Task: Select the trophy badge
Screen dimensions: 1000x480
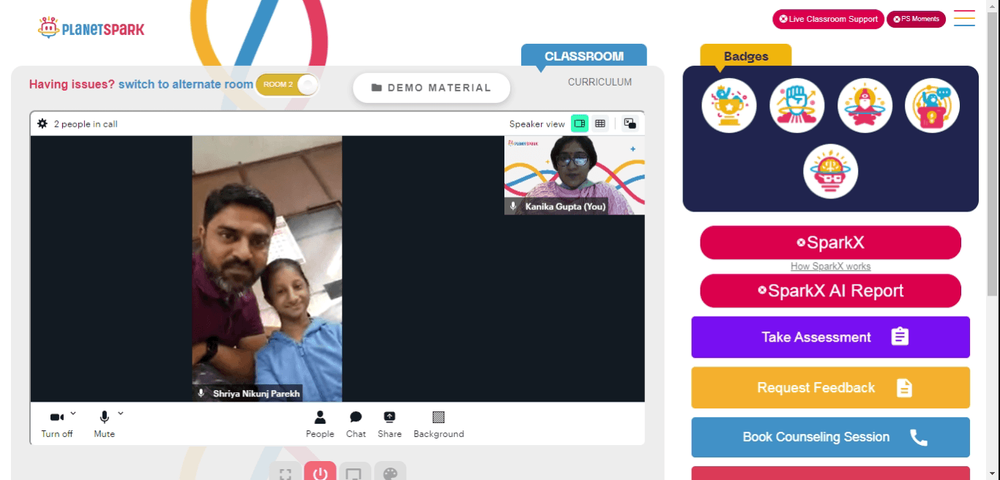Action: (729, 106)
